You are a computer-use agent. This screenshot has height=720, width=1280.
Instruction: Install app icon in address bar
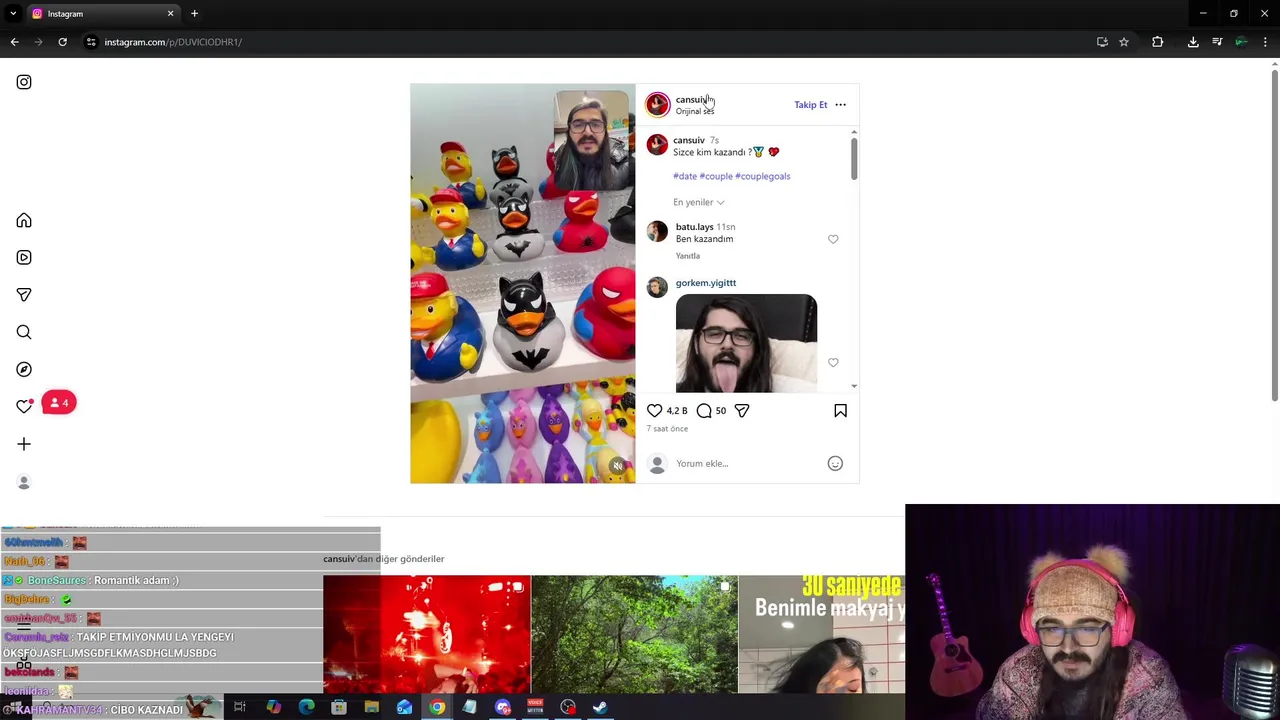coord(1102,42)
